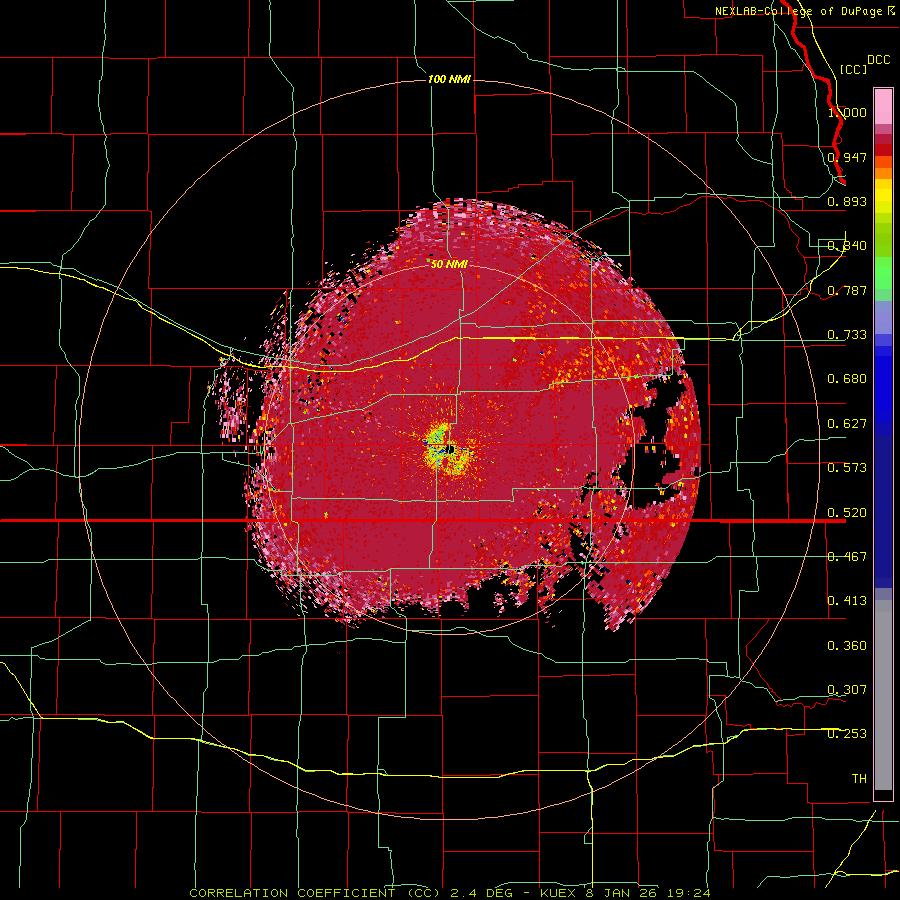The image size is (900, 900).
Task: Select the 0.467 scale value
Action: [847, 557]
